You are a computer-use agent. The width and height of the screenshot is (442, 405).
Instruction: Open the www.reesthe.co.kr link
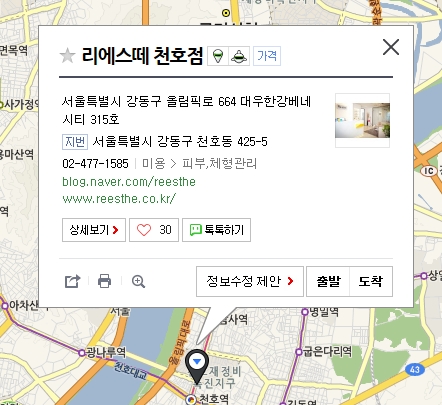pos(119,199)
